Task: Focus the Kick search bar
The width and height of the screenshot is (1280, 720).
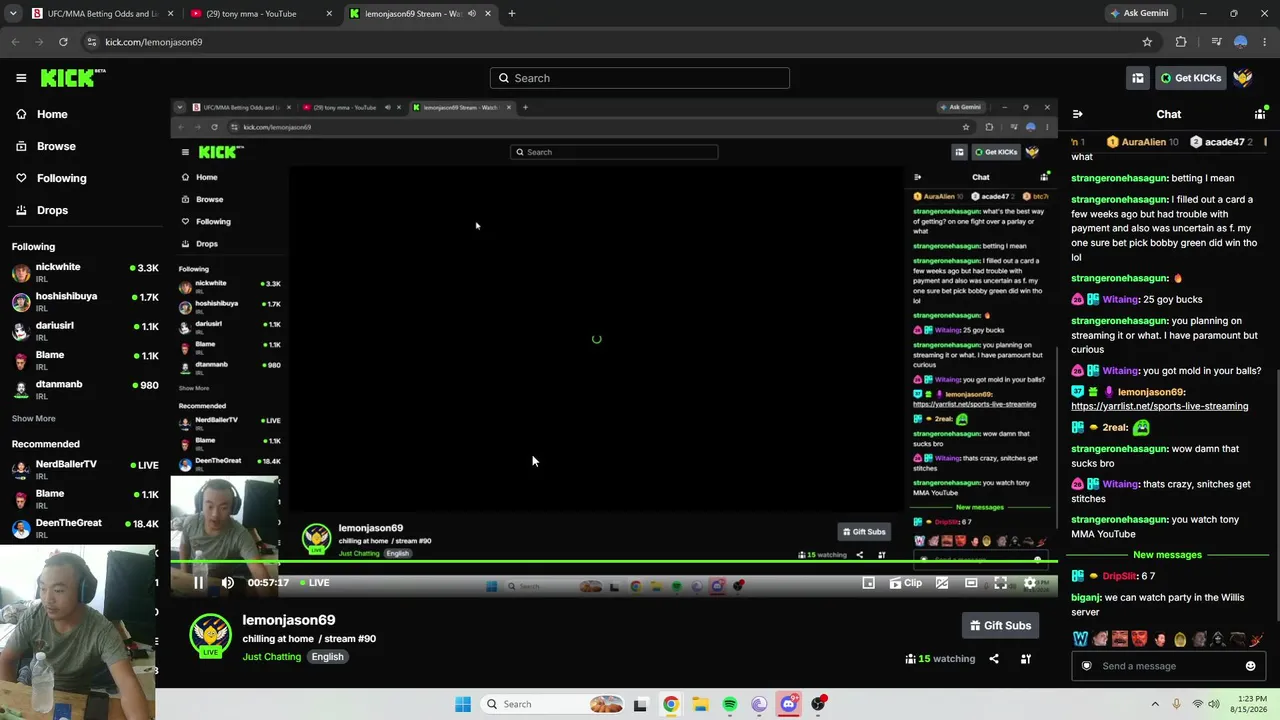Action: pyautogui.click(x=640, y=78)
